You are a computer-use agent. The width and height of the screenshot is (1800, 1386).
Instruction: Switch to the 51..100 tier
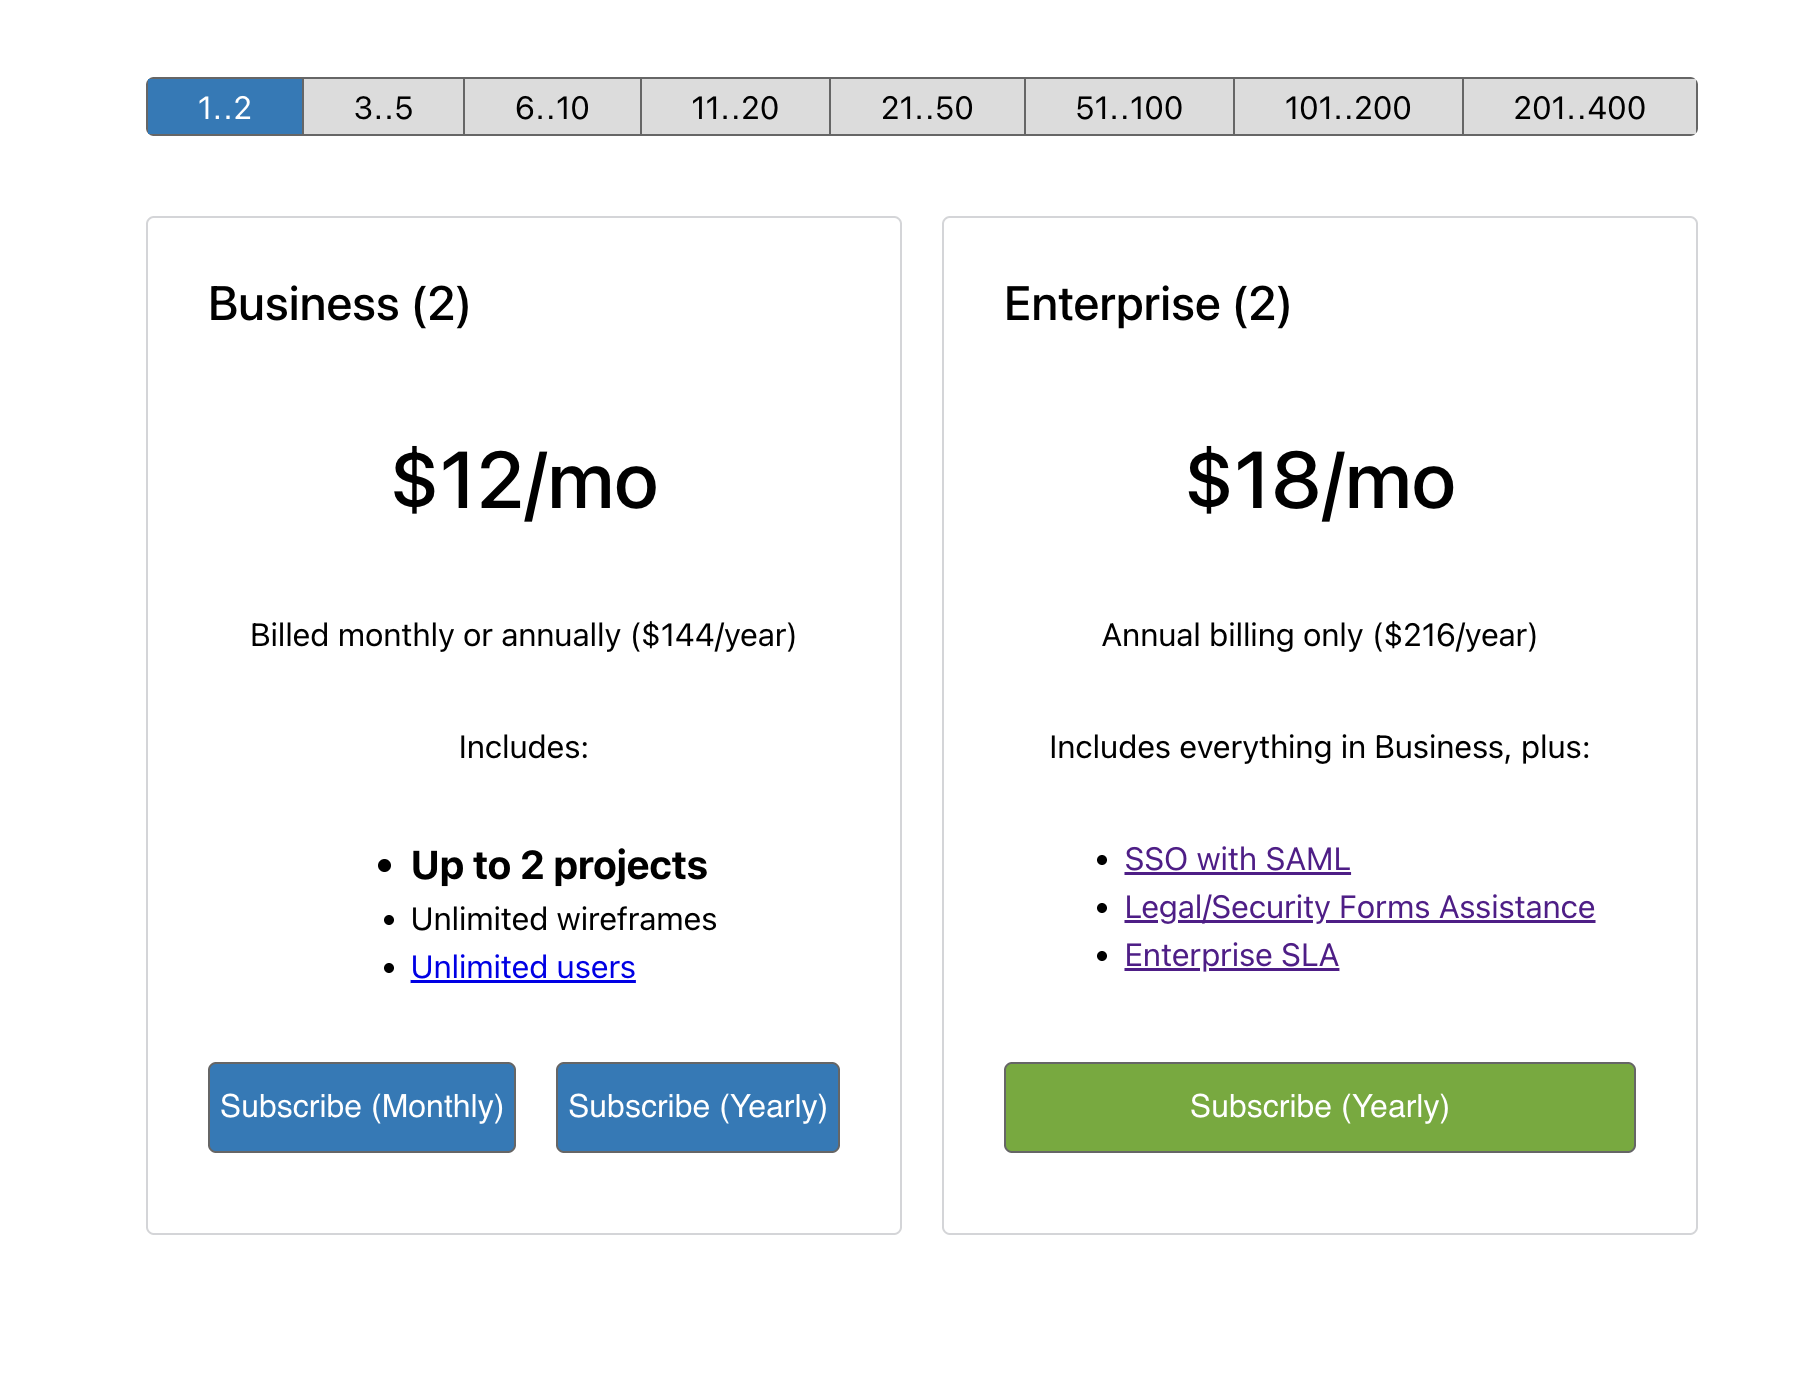point(1129,107)
